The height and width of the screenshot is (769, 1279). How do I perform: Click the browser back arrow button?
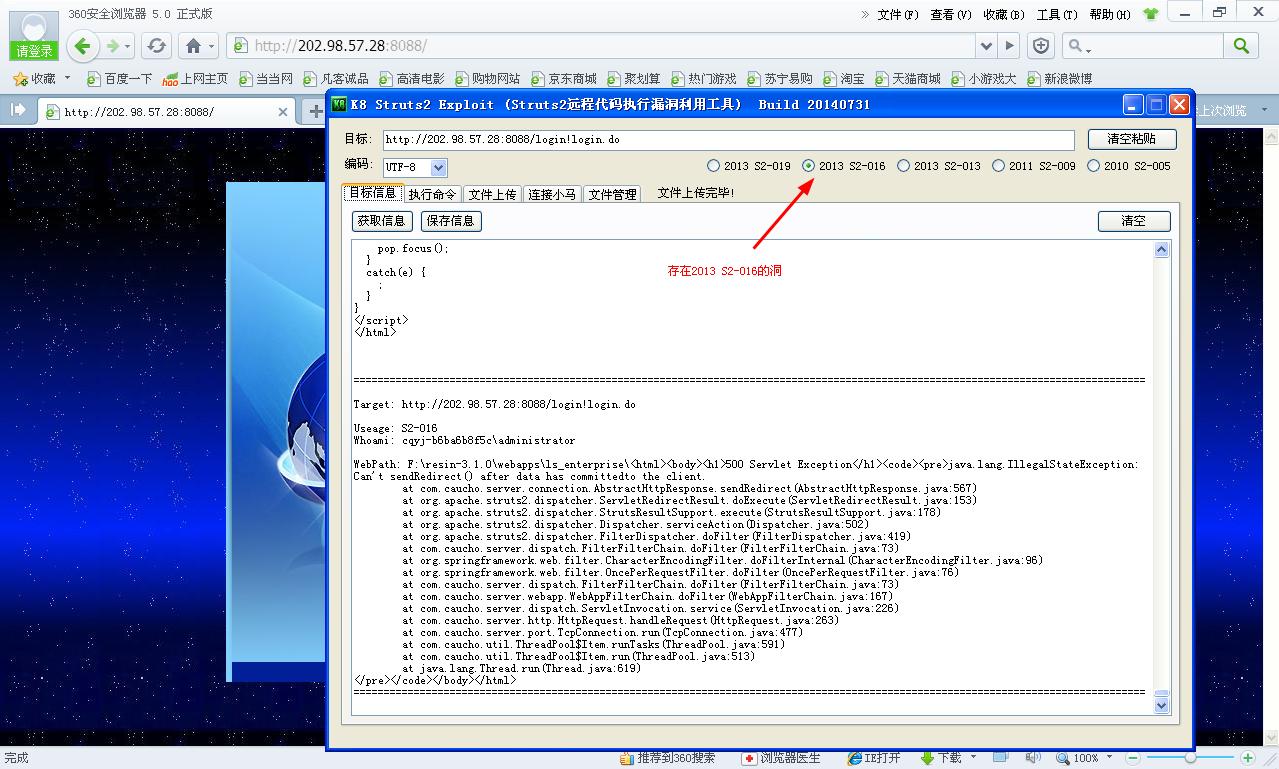[x=82, y=45]
